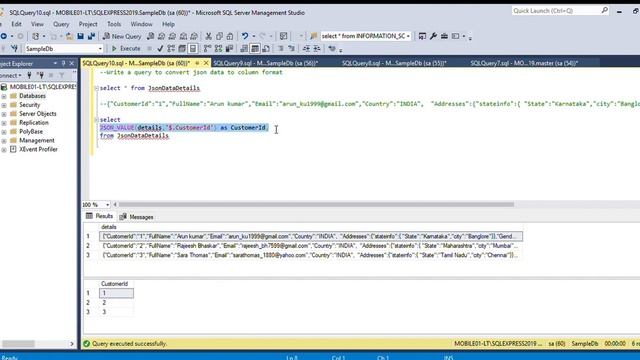Image resolution: width=640 pixels, height=360 pixels.
Task: Click the editor horizontal scrollbar
Action: pos(316,204)
